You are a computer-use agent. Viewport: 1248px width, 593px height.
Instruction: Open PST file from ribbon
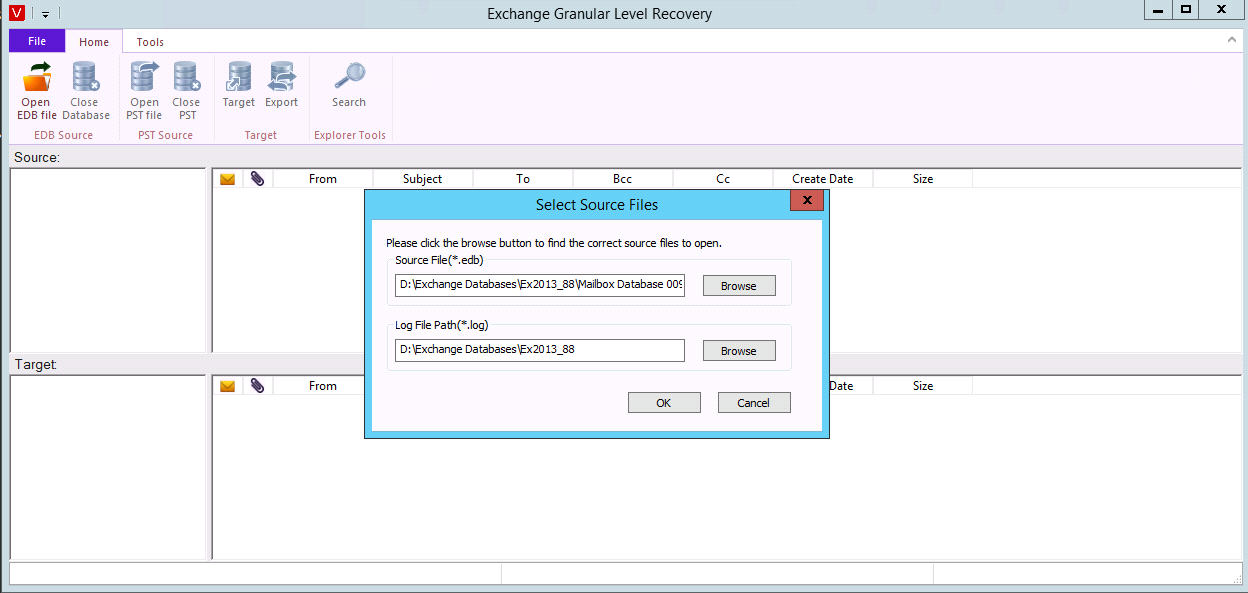[x=144, y=91]
